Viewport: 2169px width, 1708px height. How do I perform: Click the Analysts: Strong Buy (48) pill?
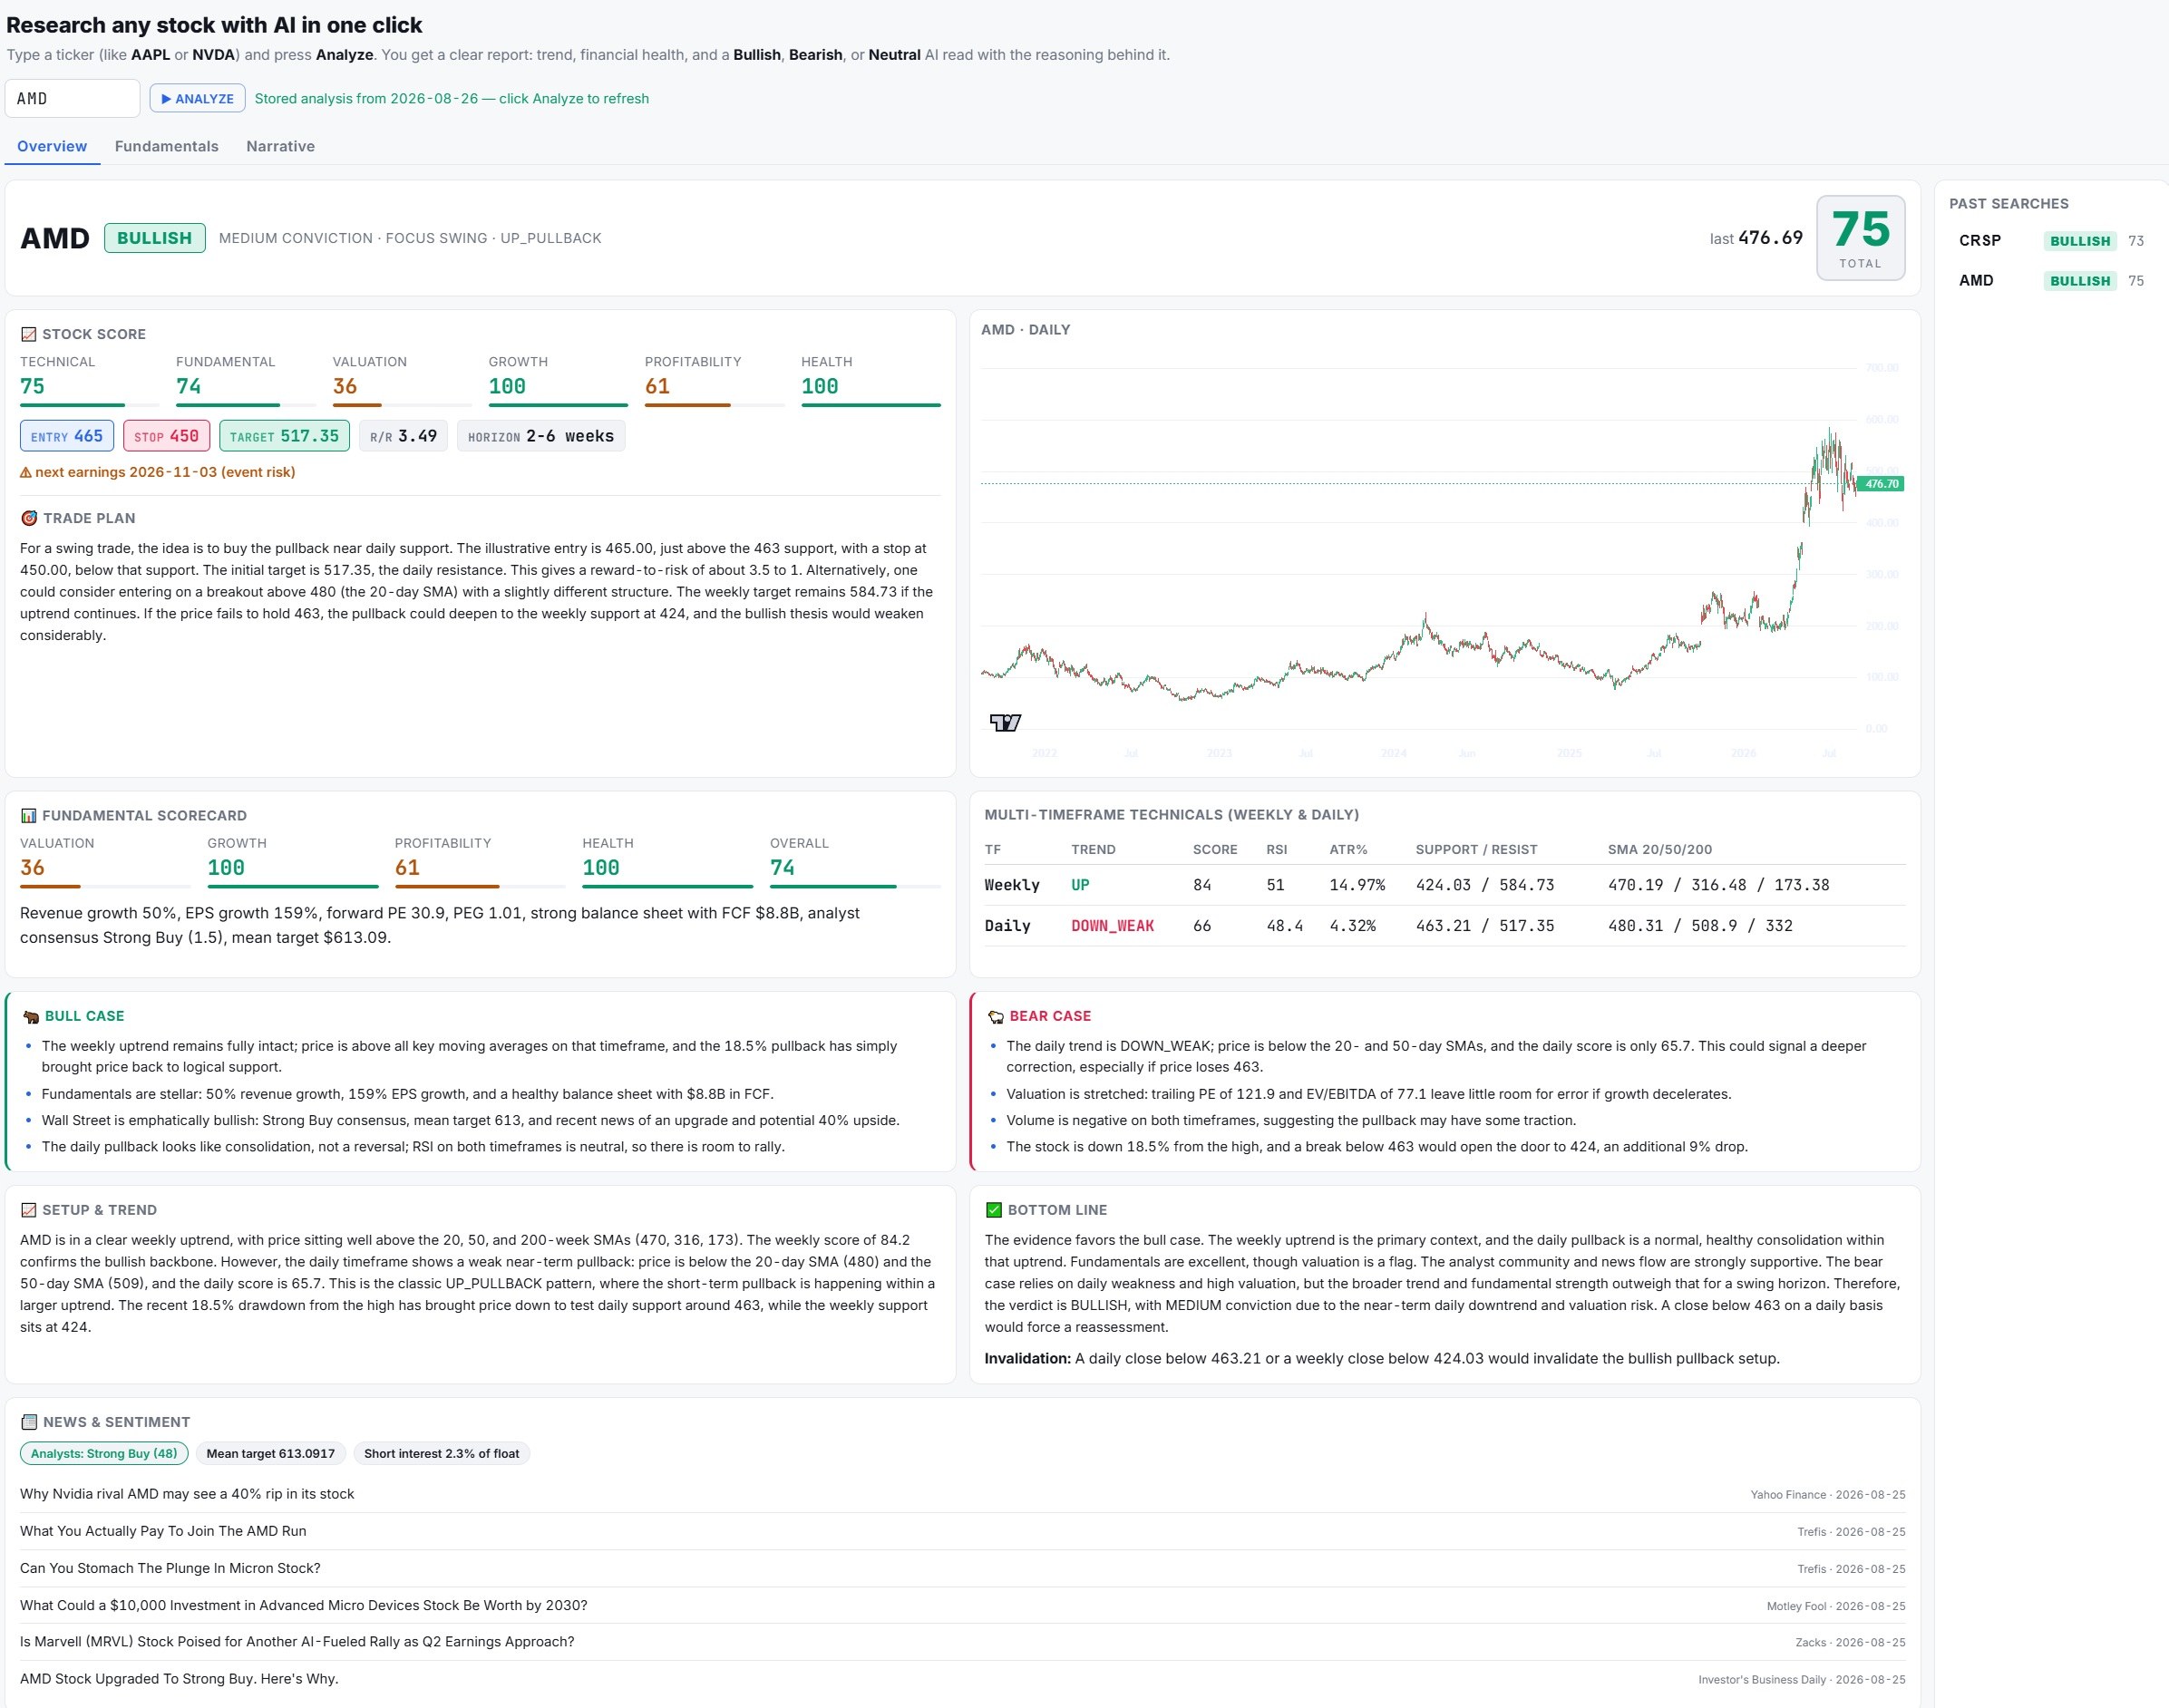tap(104, 1453)
